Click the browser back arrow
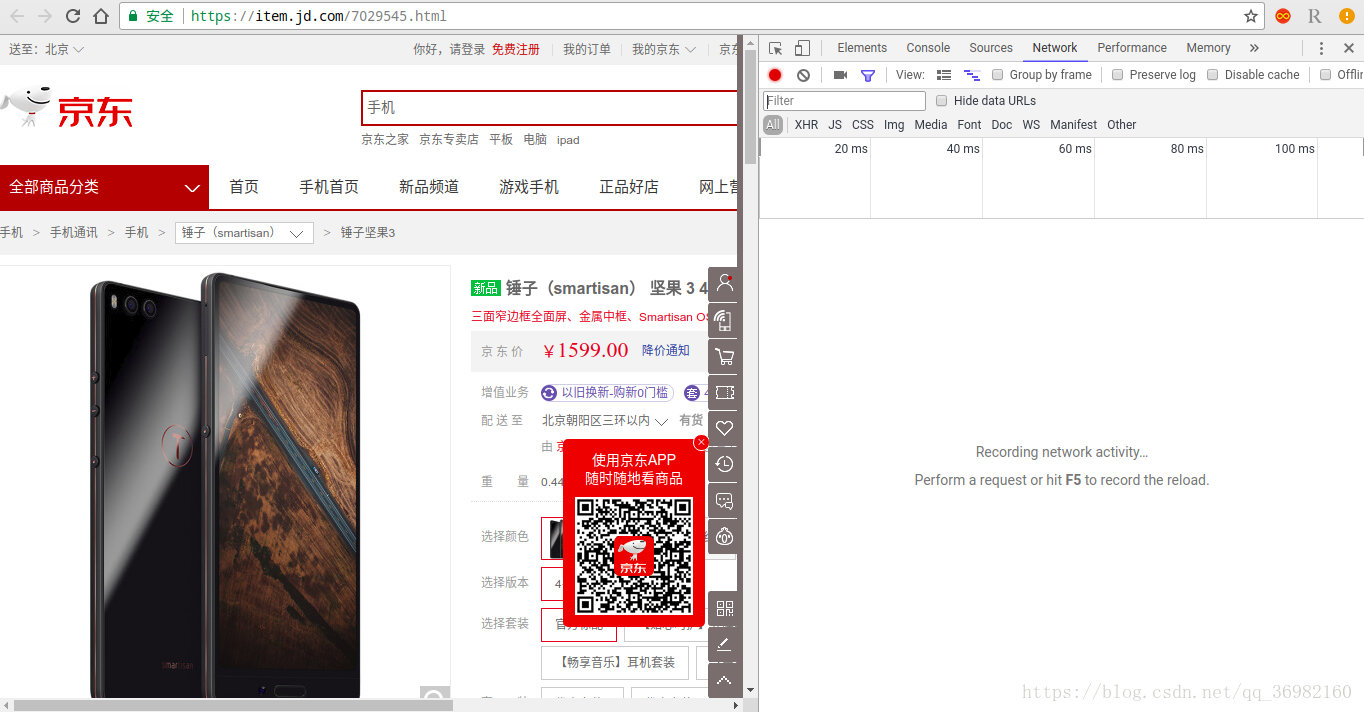 [x=17, y=16]
